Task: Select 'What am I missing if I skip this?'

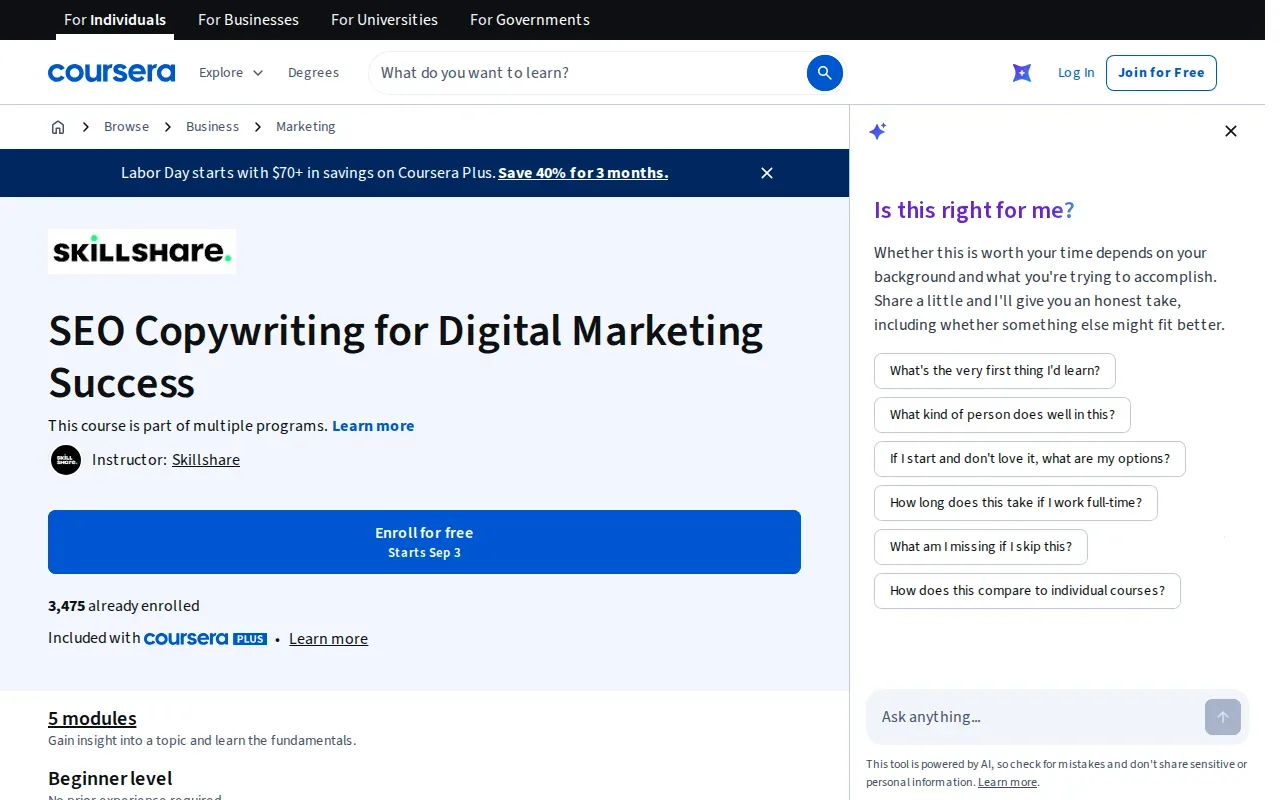Action: 981,547
